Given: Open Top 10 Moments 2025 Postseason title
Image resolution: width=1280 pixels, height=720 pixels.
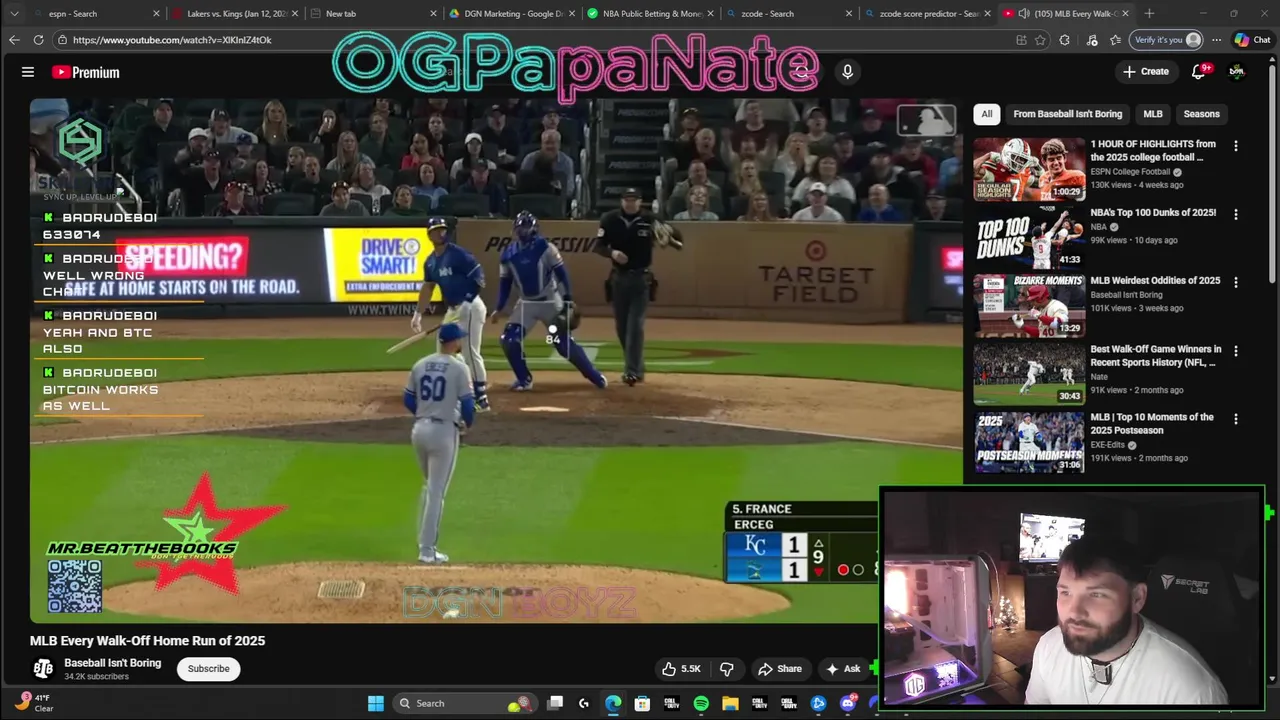Looking at the screenshot, I should tap(1152, 424).
